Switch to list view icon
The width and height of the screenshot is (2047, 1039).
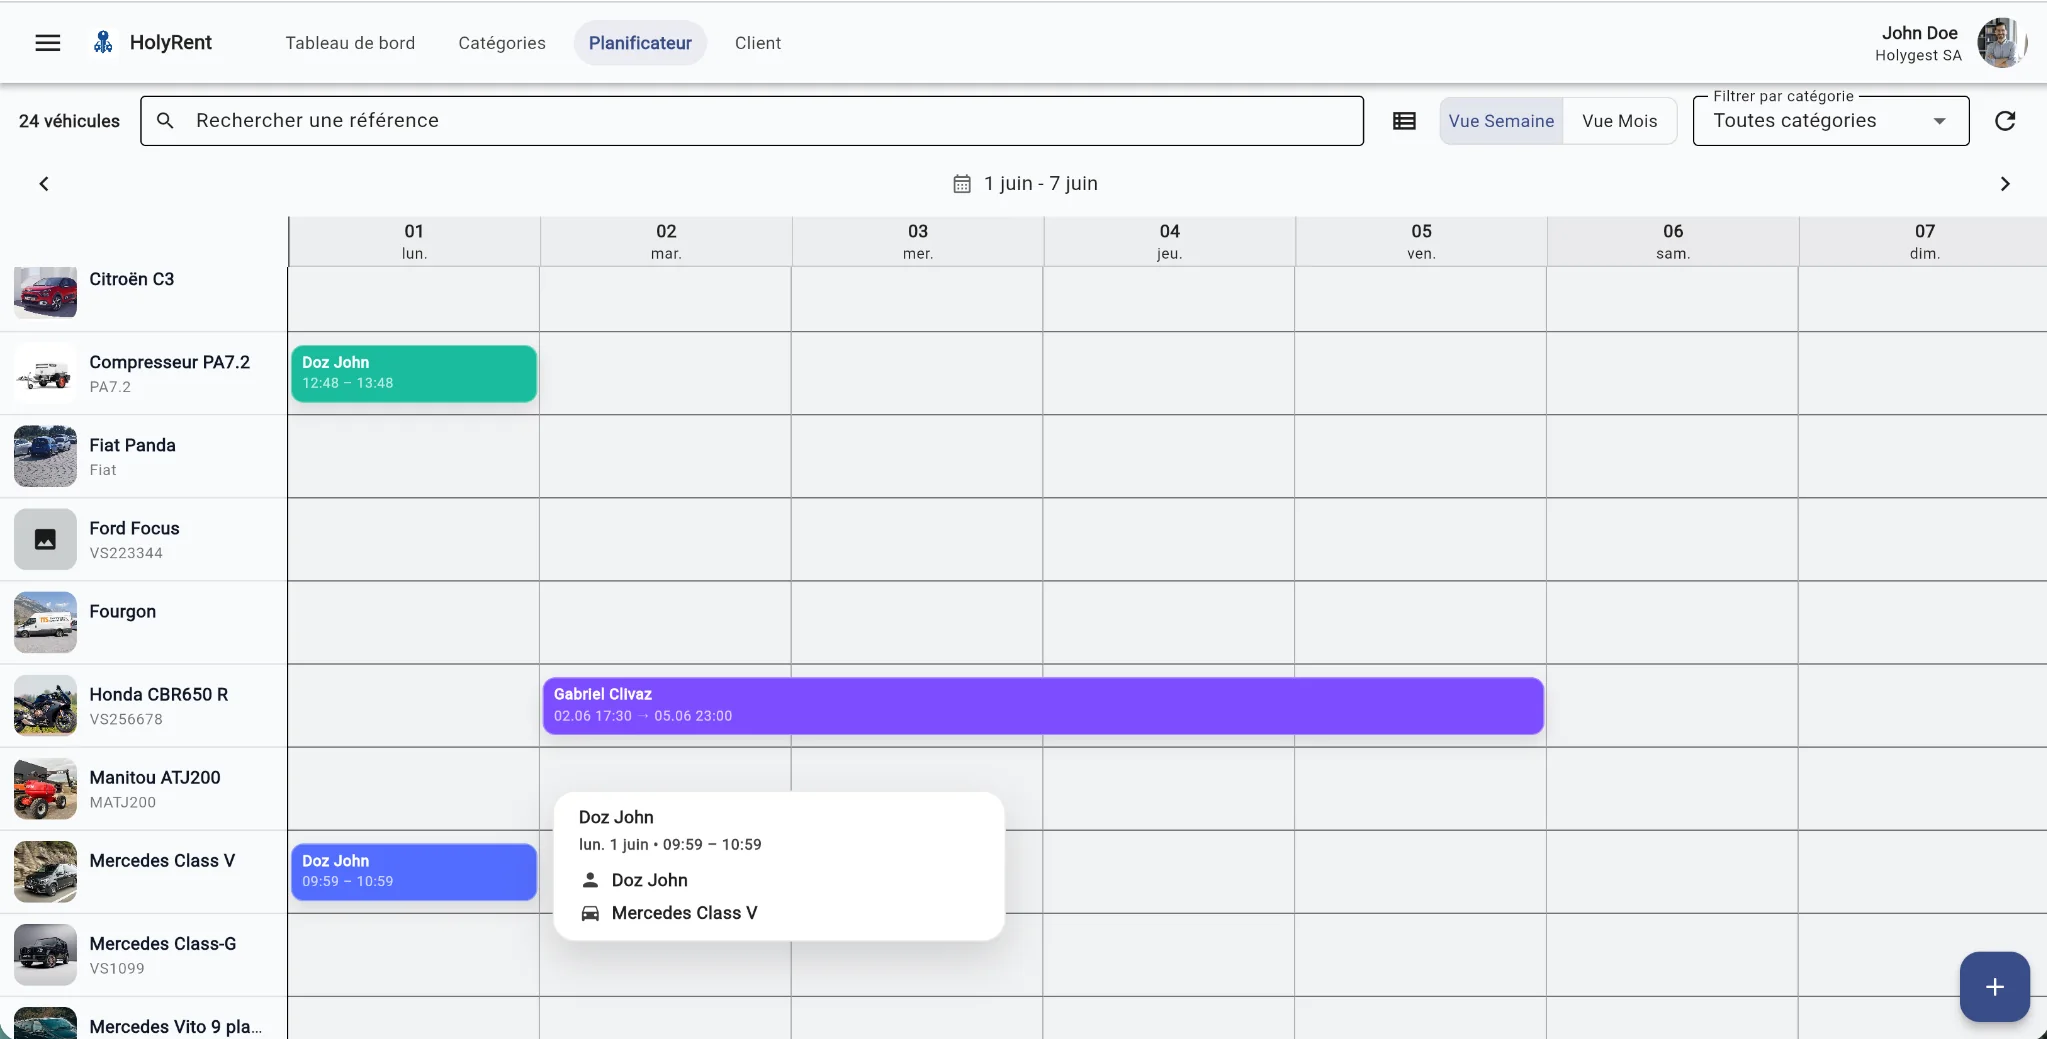(1404, 121)
